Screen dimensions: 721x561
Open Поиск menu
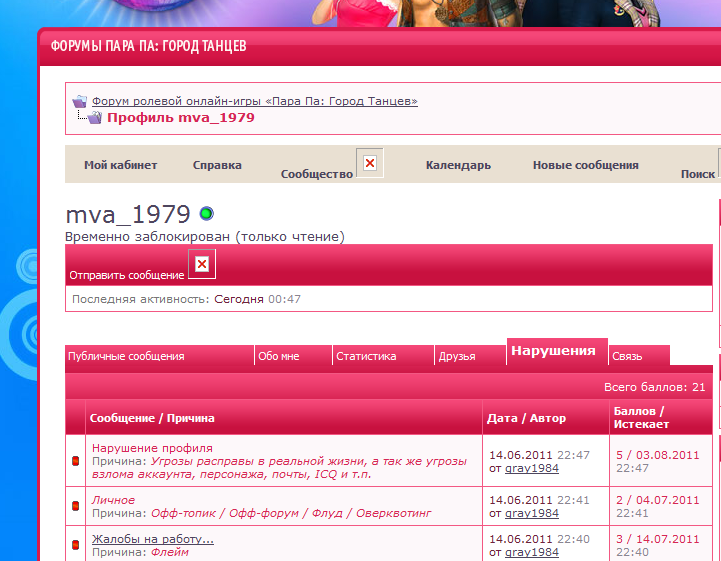pos(698,174)
